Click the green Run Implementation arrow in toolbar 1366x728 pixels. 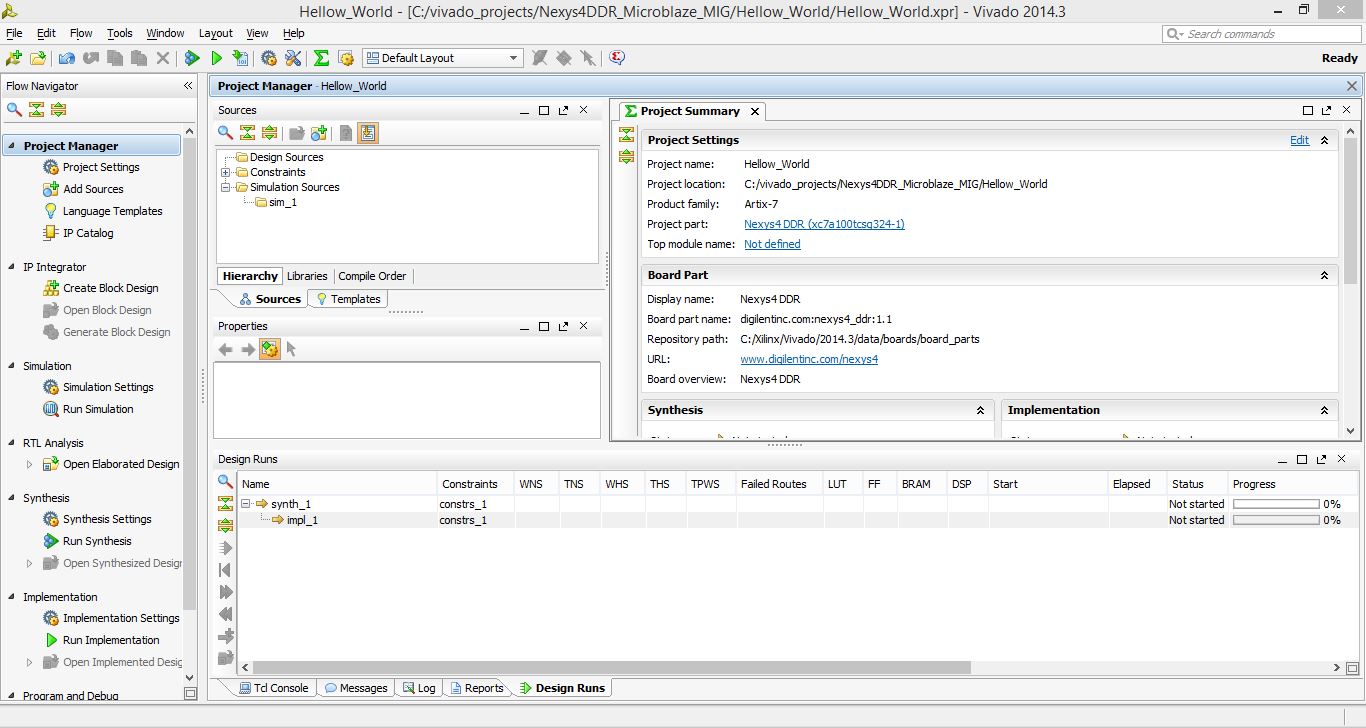pos(216,58)
